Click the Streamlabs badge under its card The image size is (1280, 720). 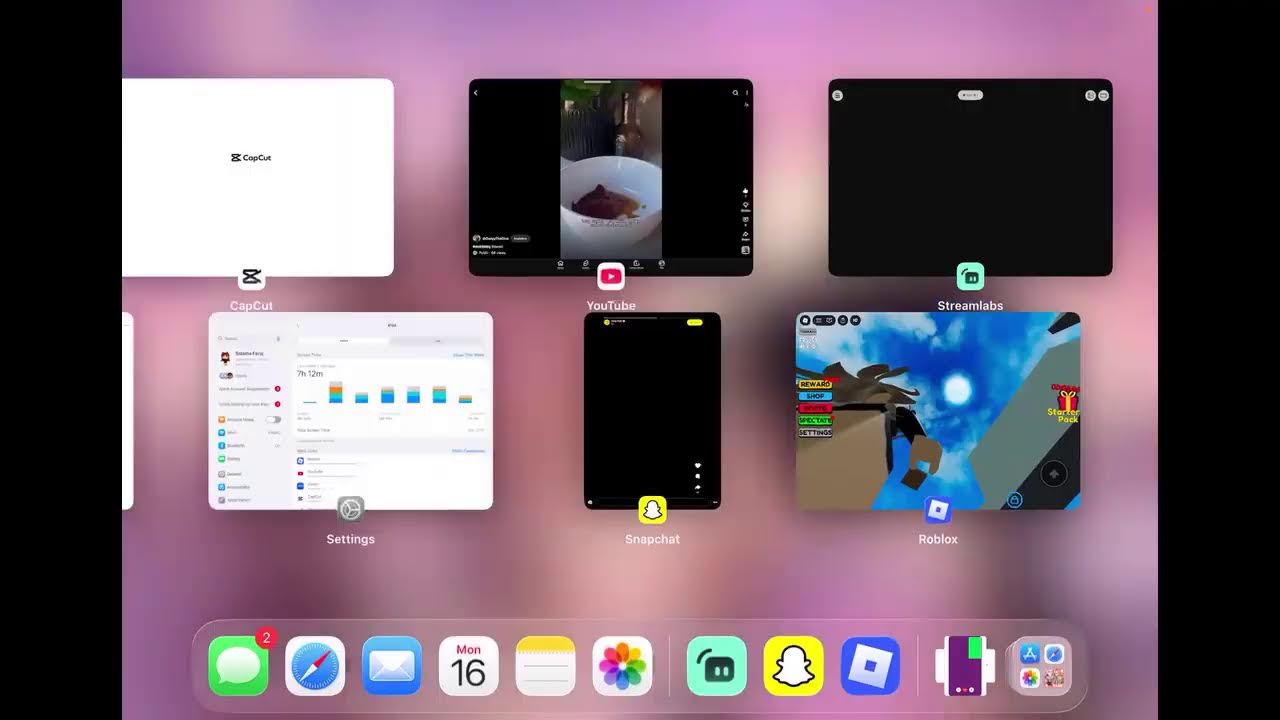point(970,277)
